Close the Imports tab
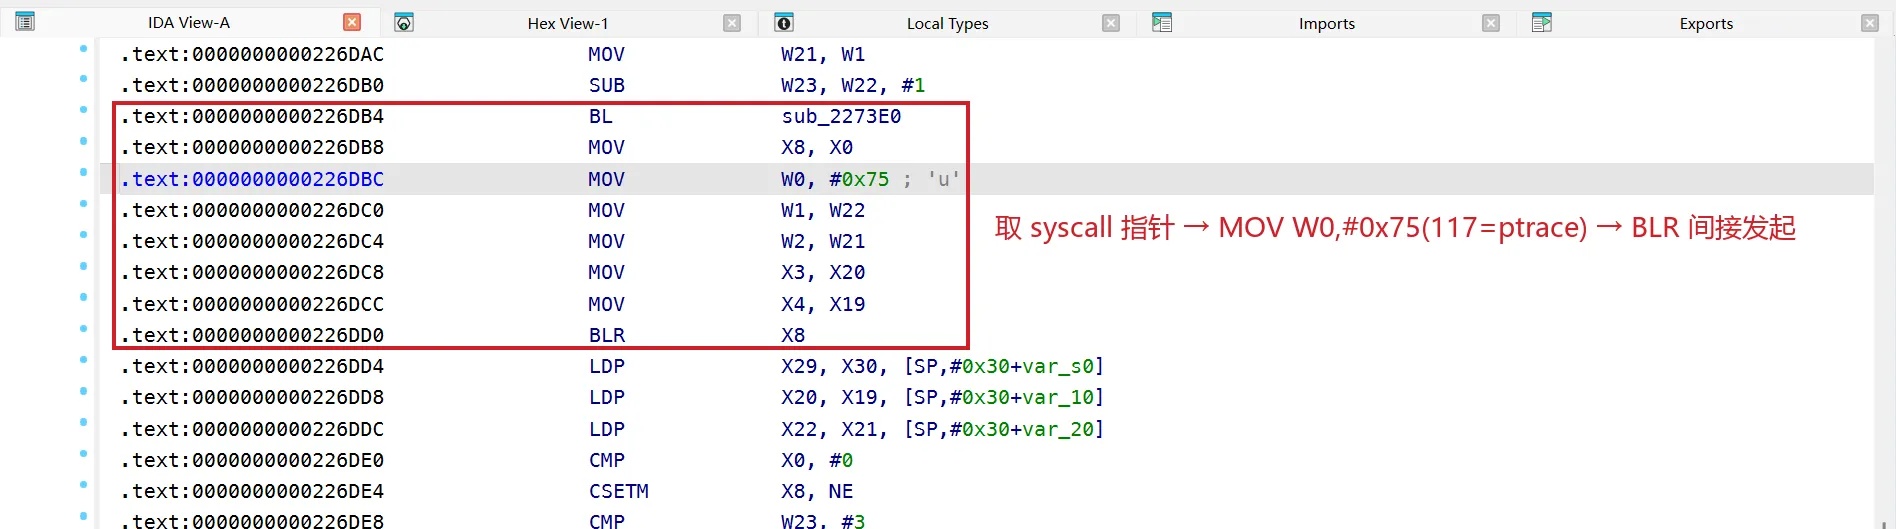The image size is (1896, 529). (x=1491, y=23)
